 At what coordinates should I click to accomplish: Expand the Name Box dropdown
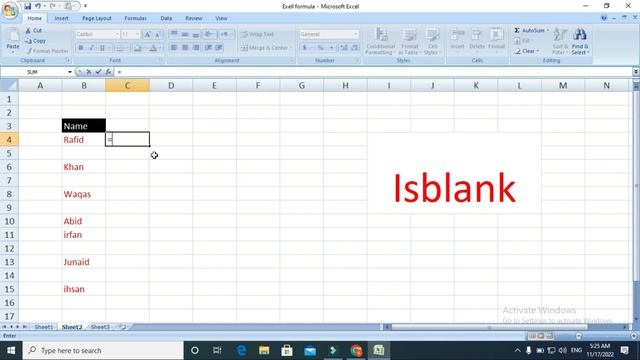point(70,72)
